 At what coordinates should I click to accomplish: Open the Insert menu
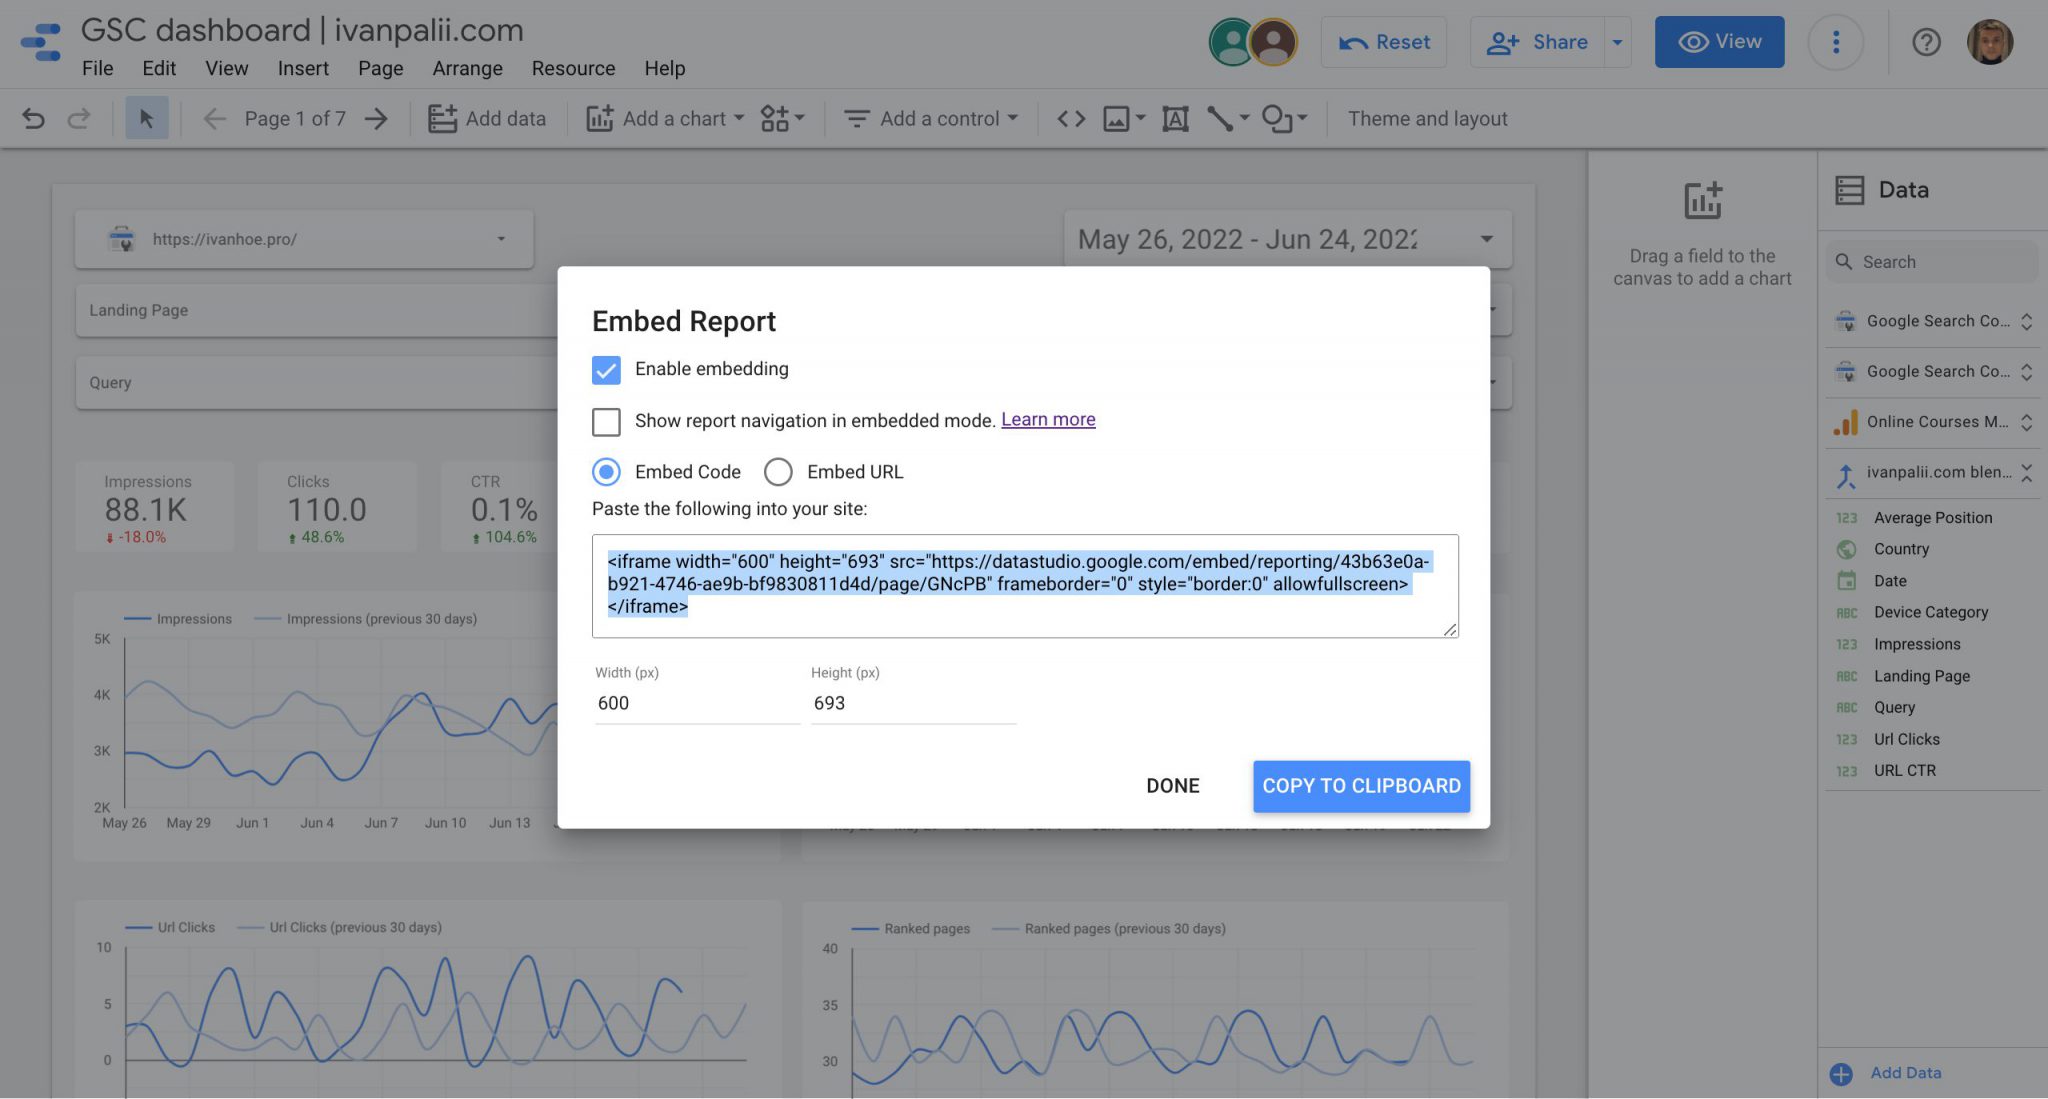point(303,68)
